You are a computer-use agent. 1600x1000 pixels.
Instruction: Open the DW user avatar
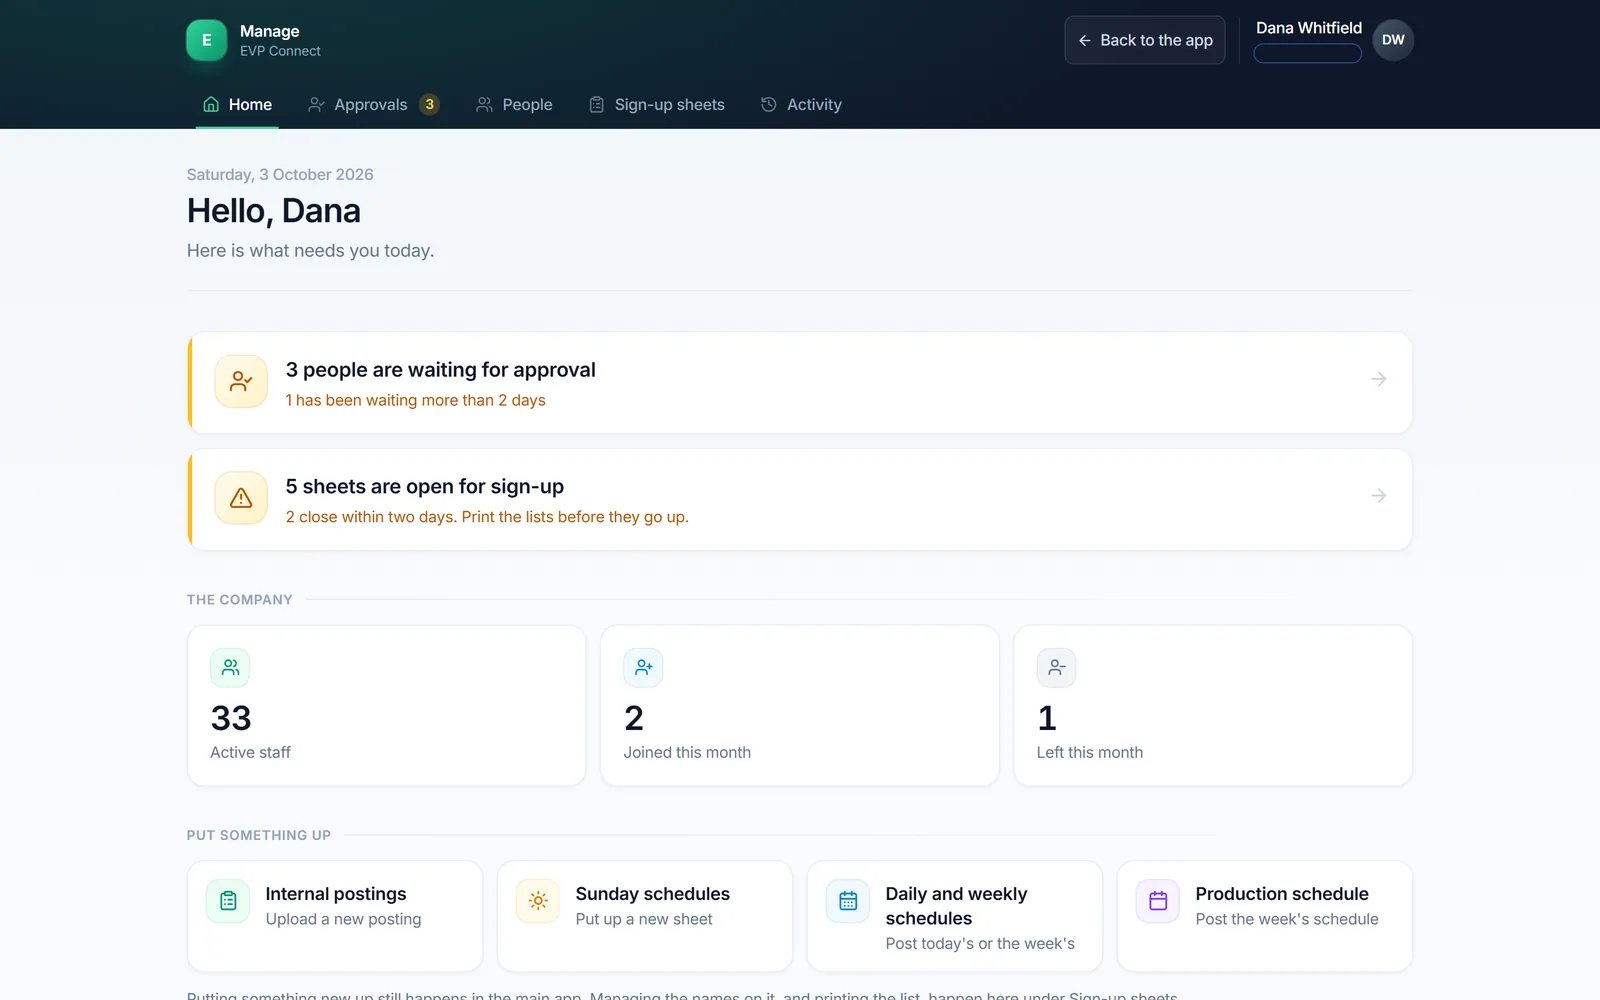click(x=1393, y=40)
